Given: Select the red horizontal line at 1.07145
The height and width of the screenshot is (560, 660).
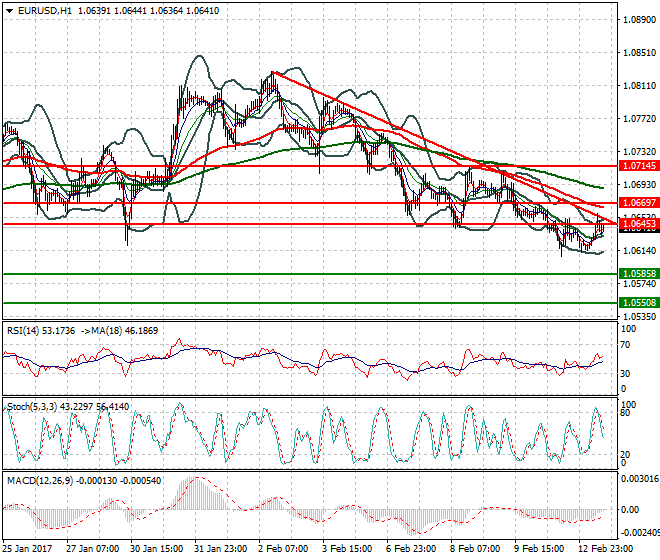Looking at the screenshot, I should tap(310, 166).
